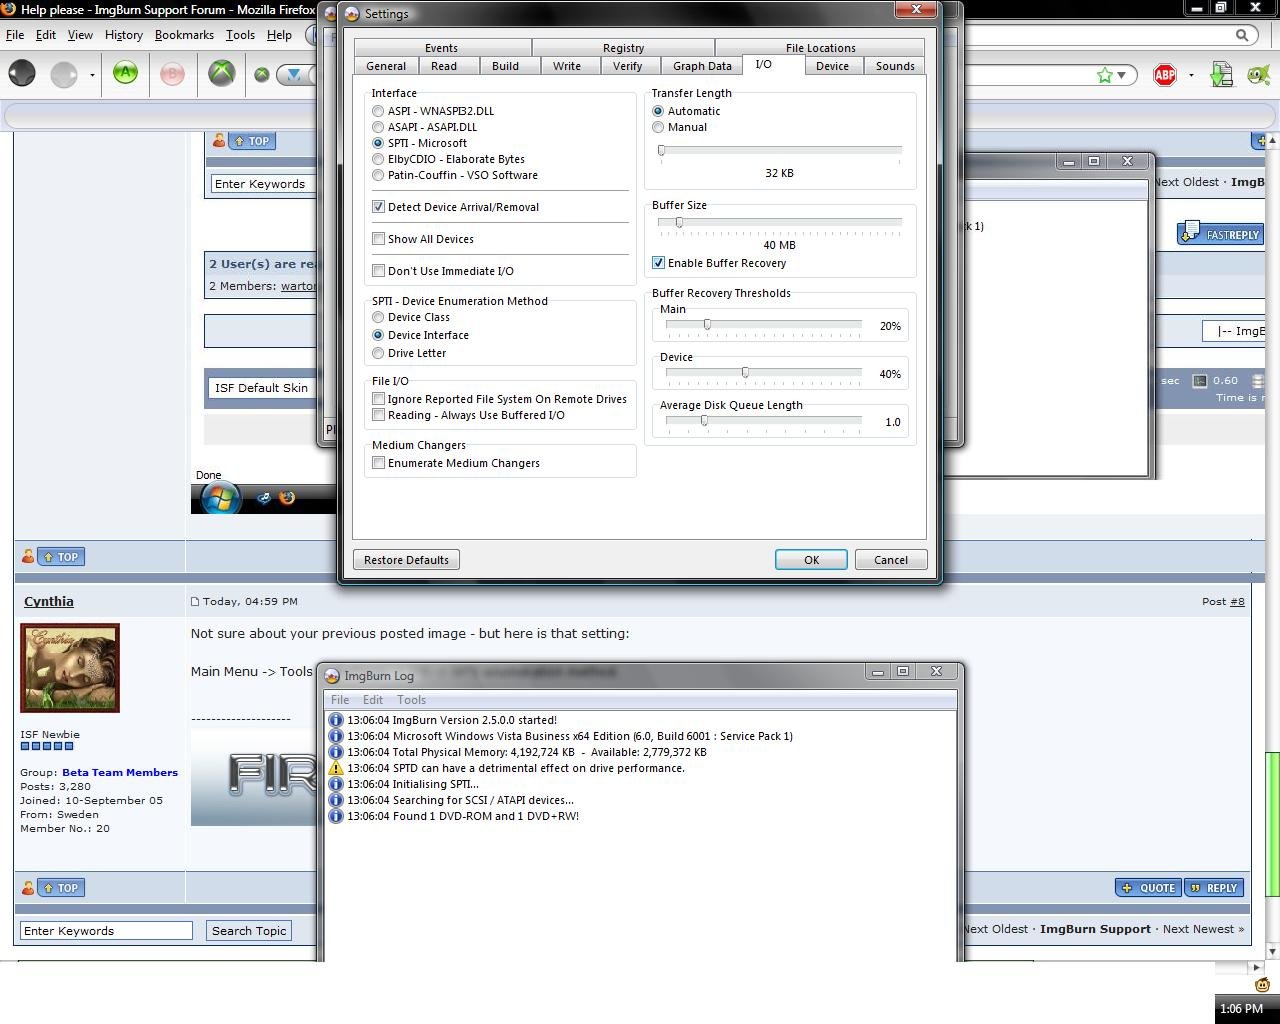This screenshot has height=1024, width=1280.
Task: Click the green A toolbar button
Action: point(125,73)
